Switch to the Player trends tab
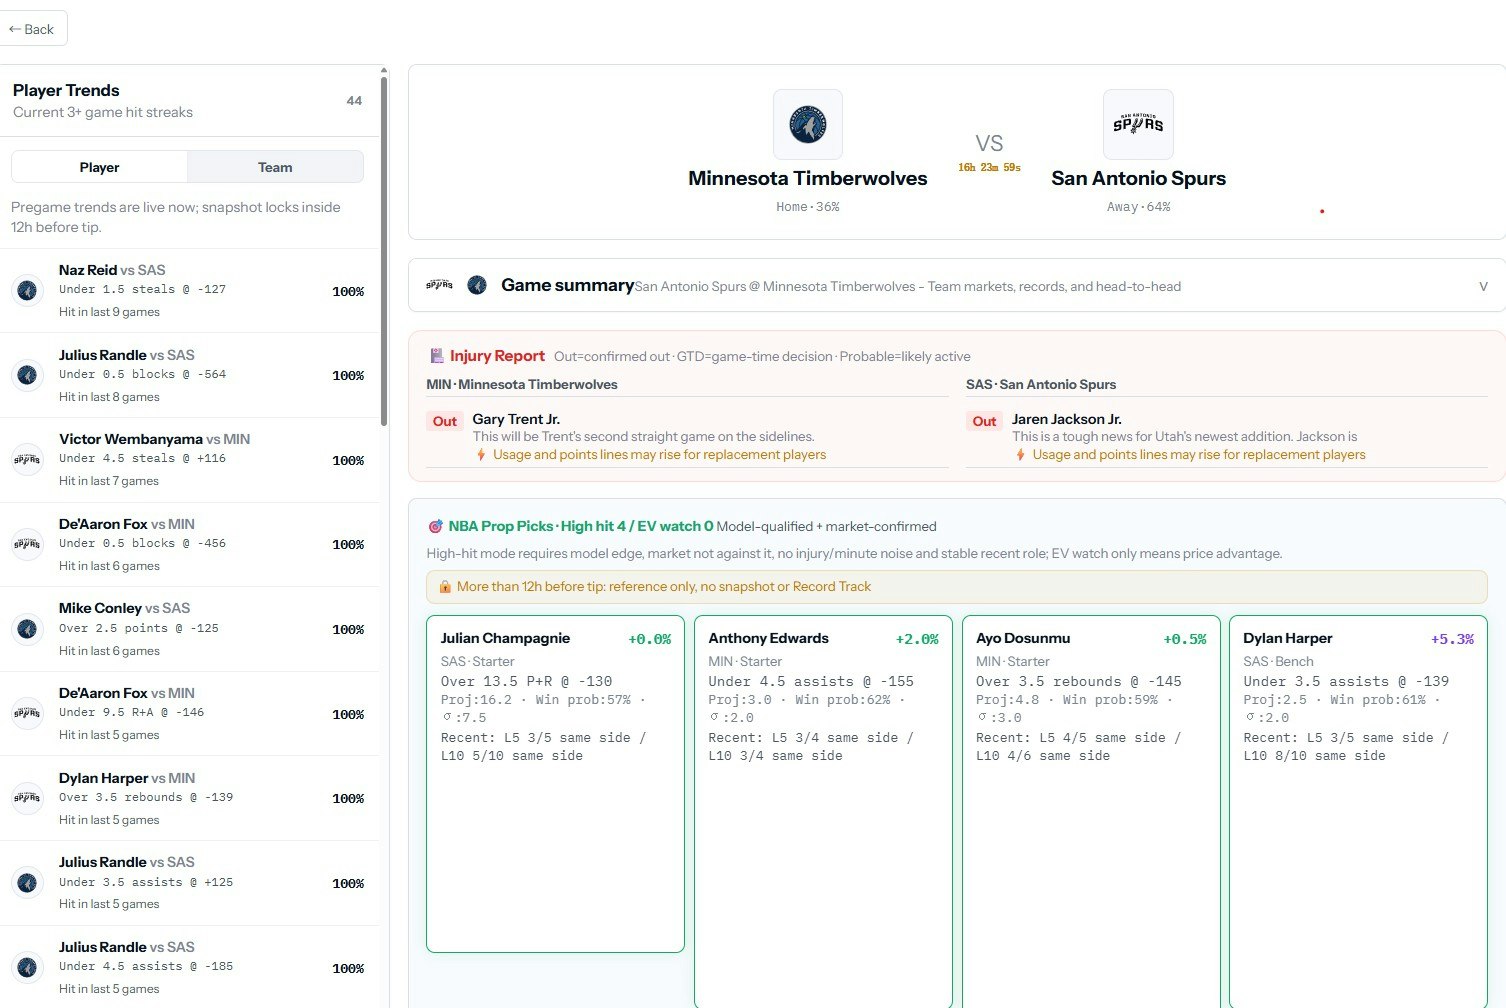This screenshot has width=1506, height=1008. [99, 167]
